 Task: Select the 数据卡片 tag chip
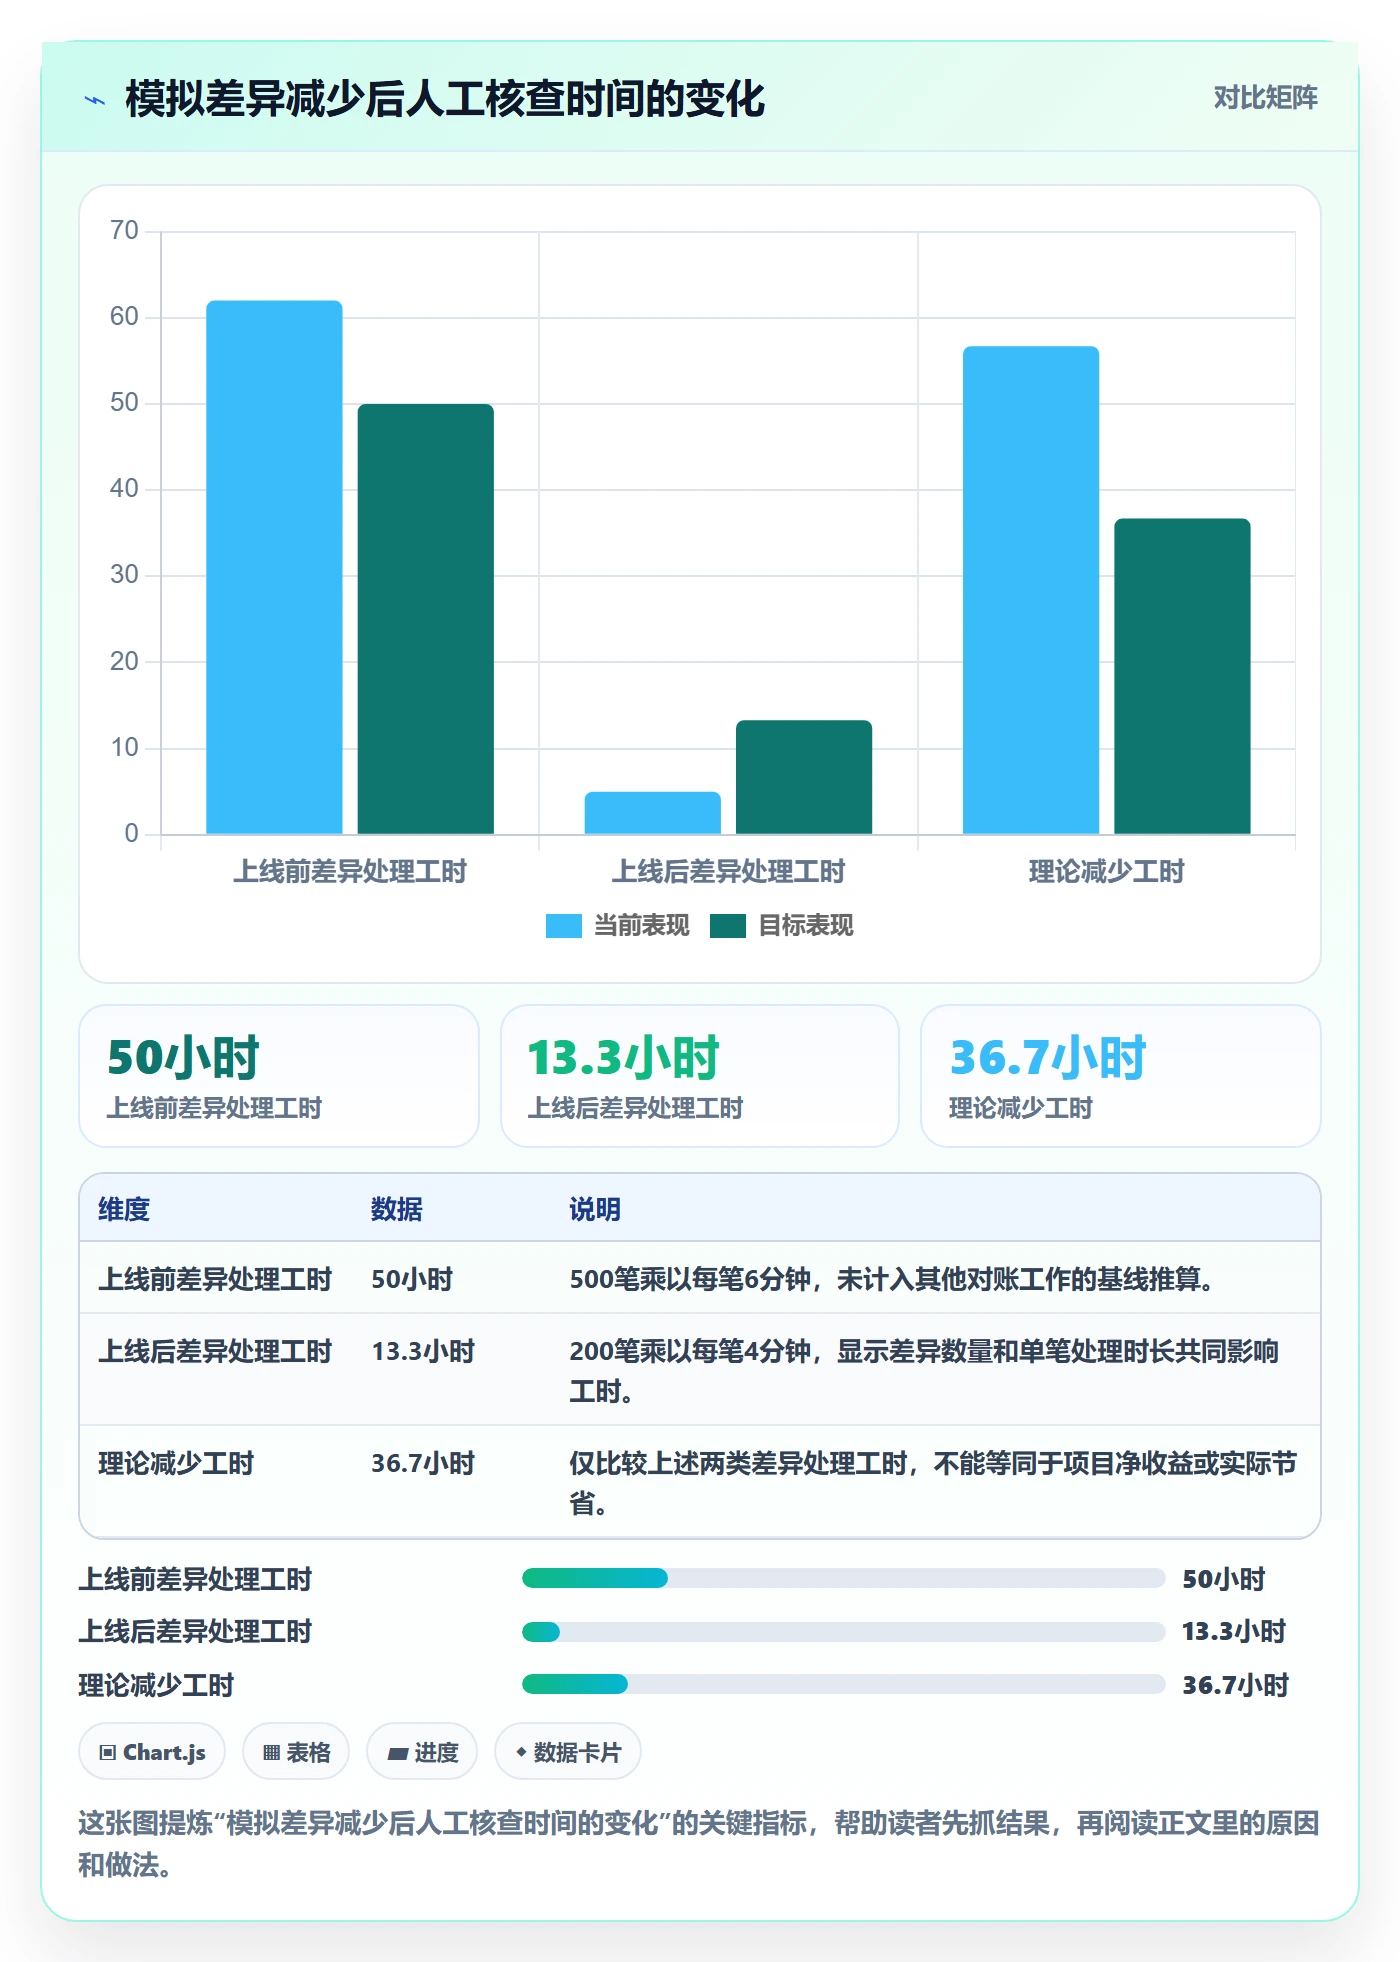click(x=568, y=1752)
